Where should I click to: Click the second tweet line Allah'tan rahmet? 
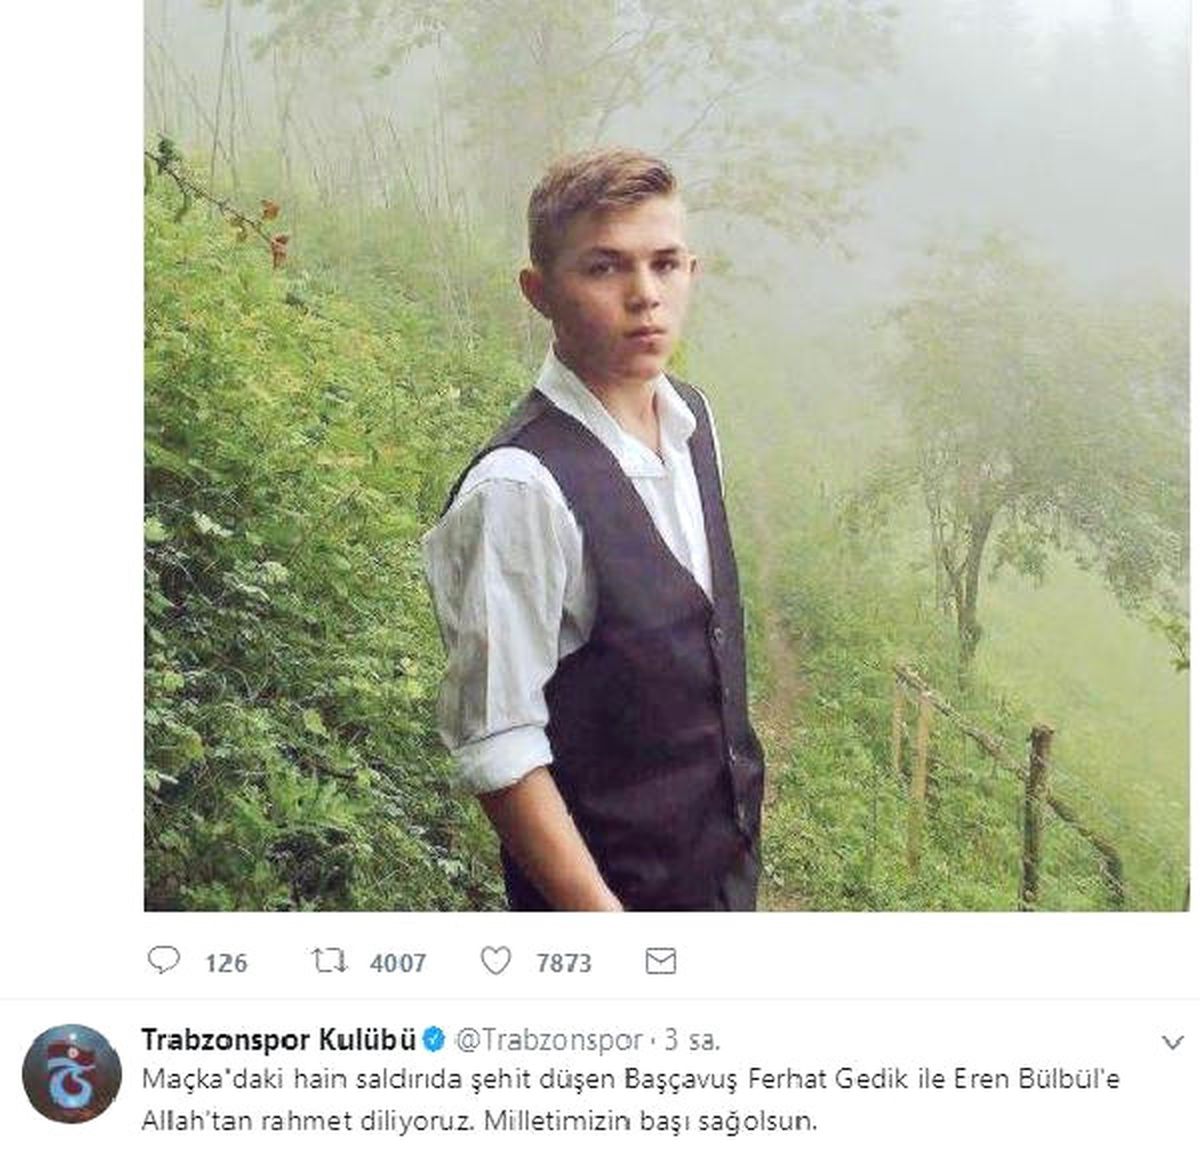pyautogui.click(x=480, y=1121)
